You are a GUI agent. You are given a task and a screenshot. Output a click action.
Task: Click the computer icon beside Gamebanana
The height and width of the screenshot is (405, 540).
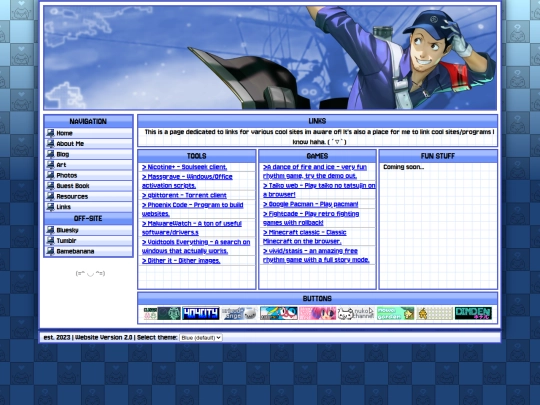coord(50,251)
